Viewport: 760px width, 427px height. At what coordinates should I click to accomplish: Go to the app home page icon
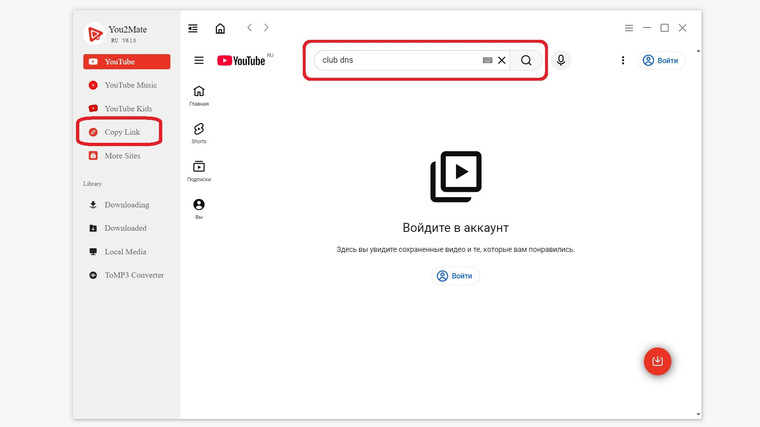pyautogui.click(x=220, y=28)
